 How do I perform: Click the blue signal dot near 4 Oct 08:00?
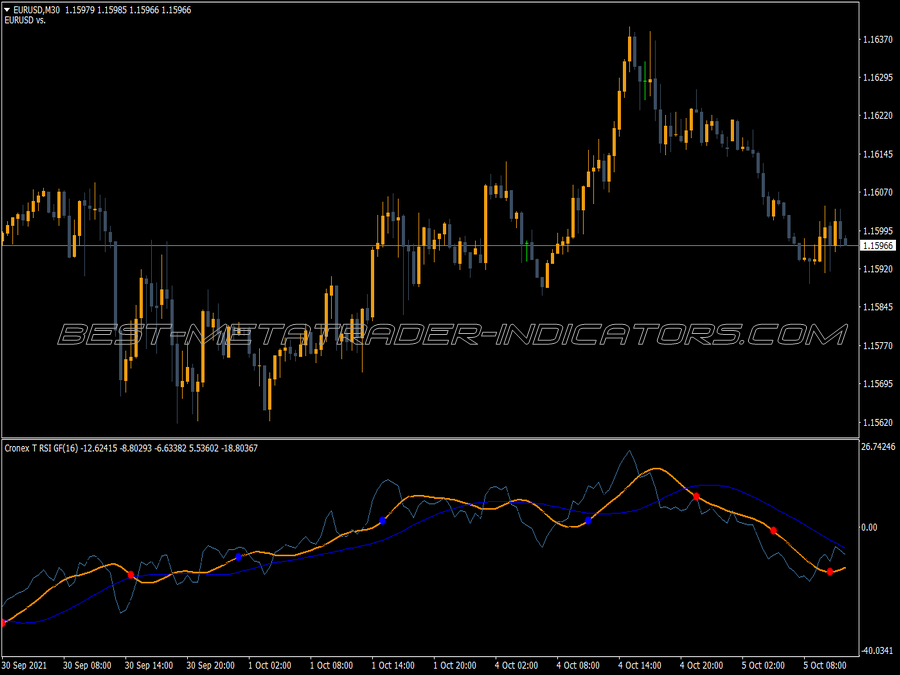pyautogui.click(x=588, y=521)
